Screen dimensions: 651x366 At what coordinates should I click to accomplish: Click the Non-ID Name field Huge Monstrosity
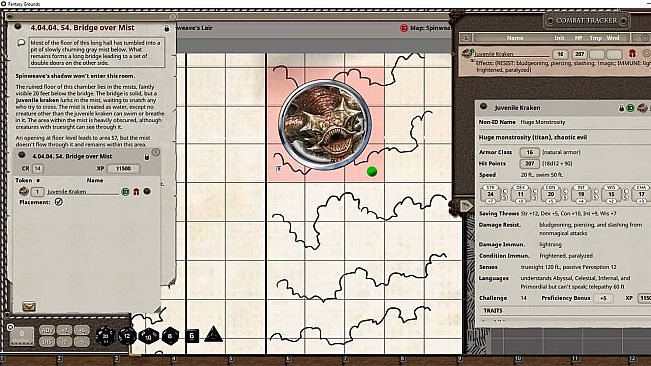(542, 122)
